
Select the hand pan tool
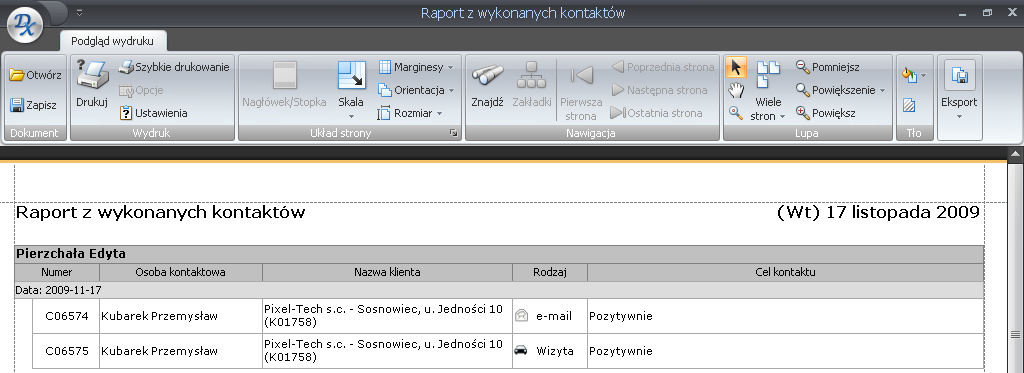point(736,90)
